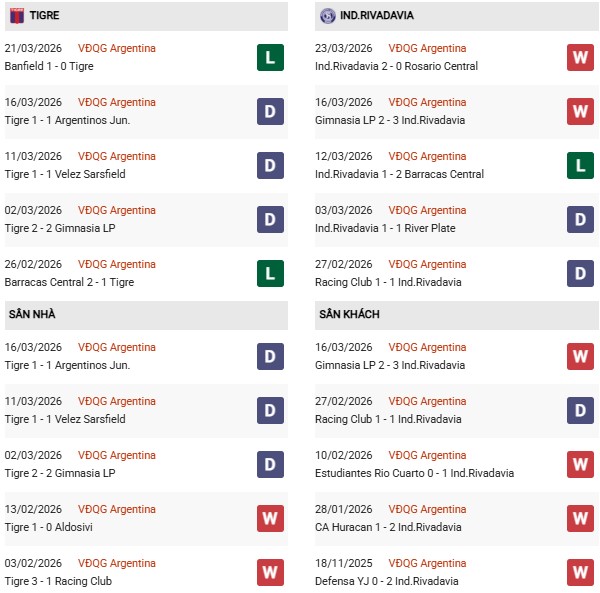
Task: Click the L badge for Ind.Rivadavia vs Barracas Central
Action: pos(580,165)
